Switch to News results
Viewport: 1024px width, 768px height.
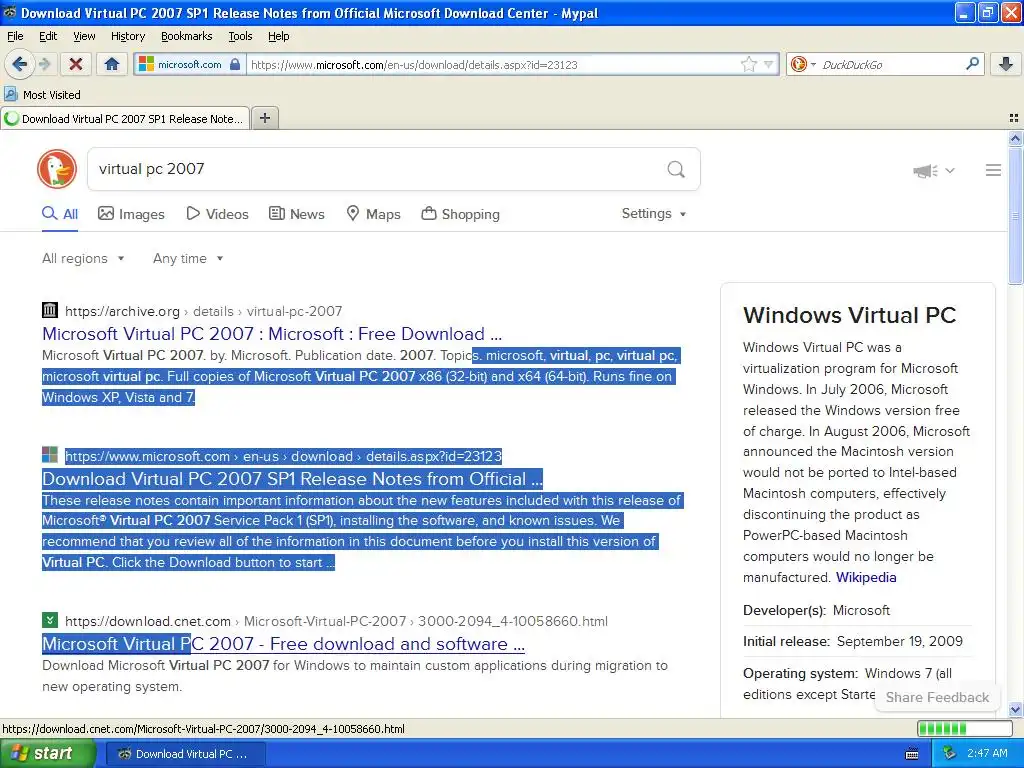pyautogui.click(x=297, y=214)
